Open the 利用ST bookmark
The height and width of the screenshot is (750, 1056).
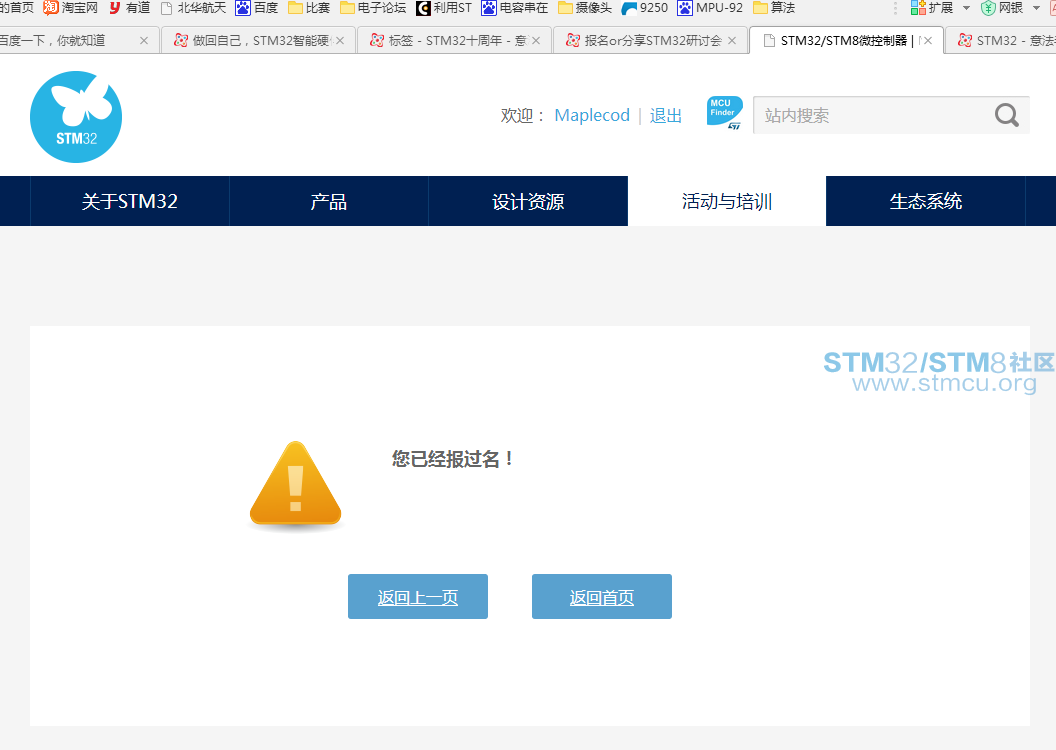coord(444,7)
